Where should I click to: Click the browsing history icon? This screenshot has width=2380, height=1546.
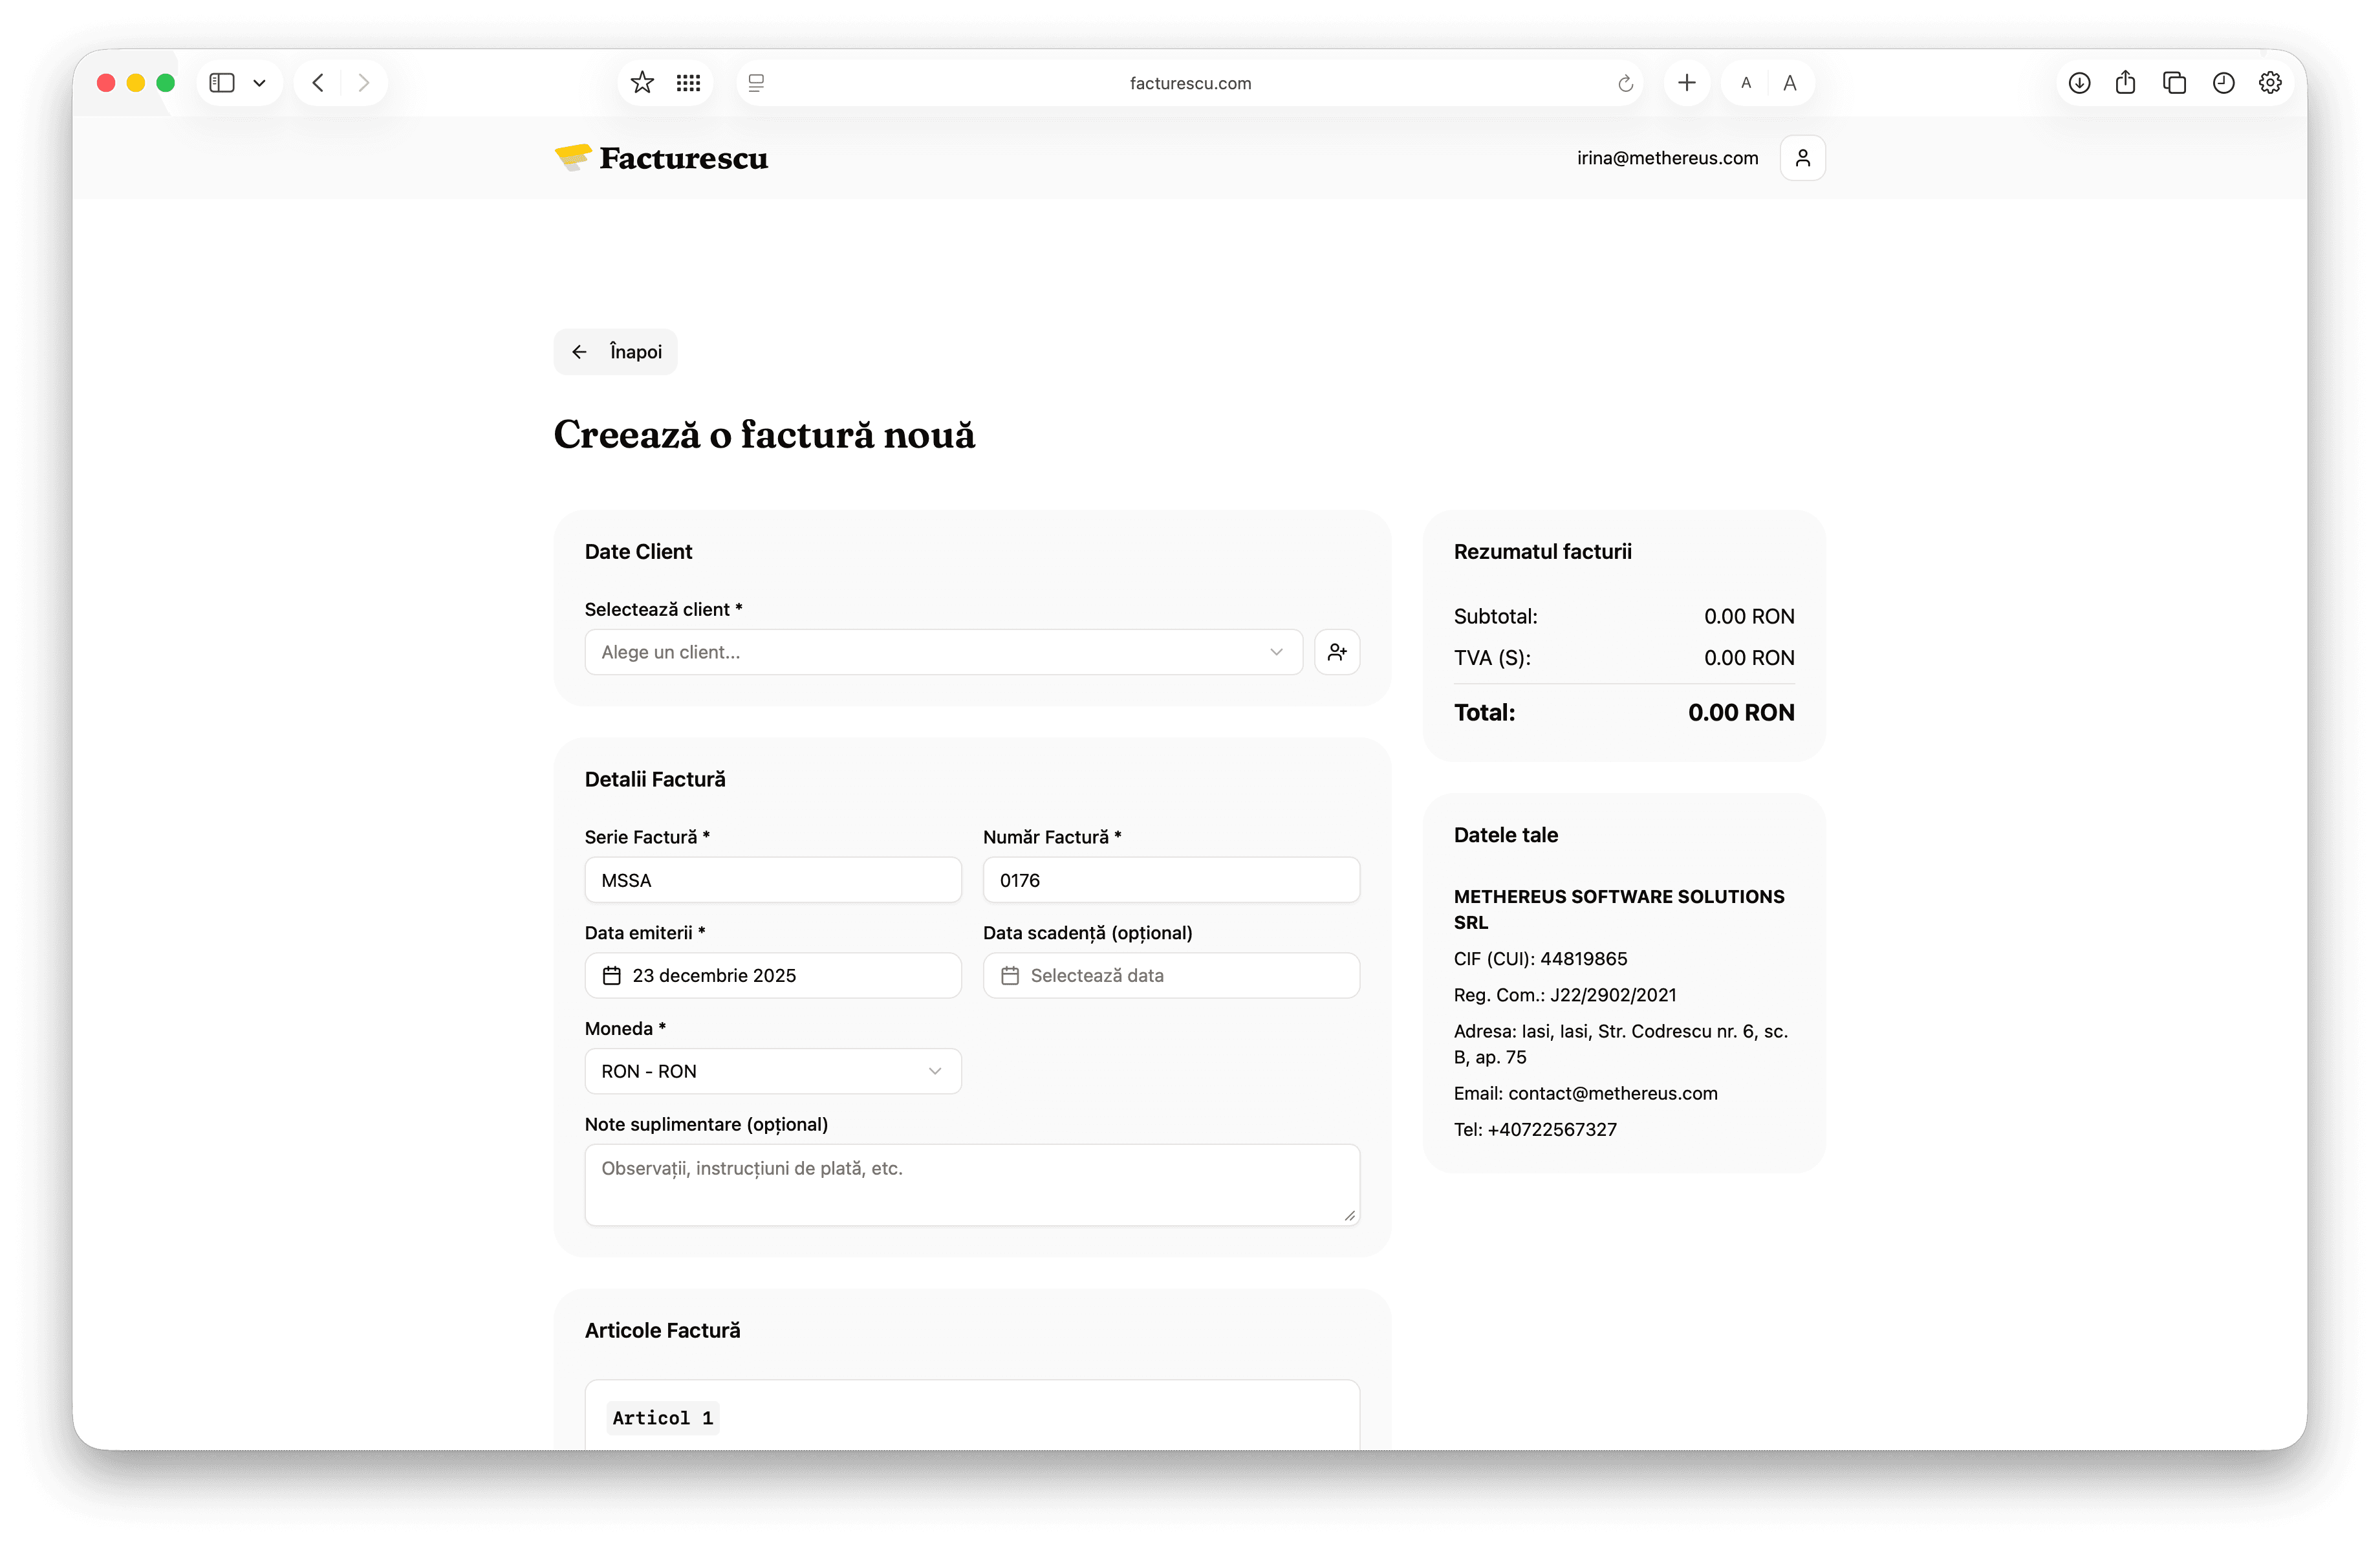coord(2223,83)
